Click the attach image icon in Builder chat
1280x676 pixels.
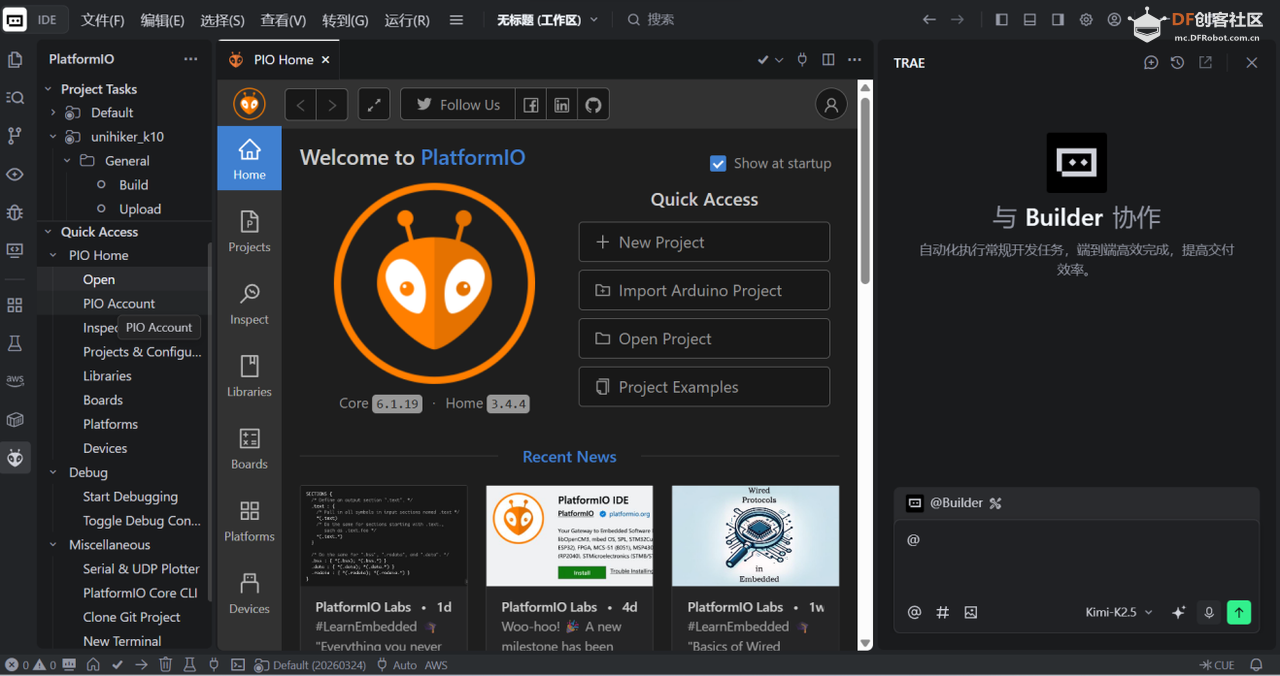(x=970, y=612)
